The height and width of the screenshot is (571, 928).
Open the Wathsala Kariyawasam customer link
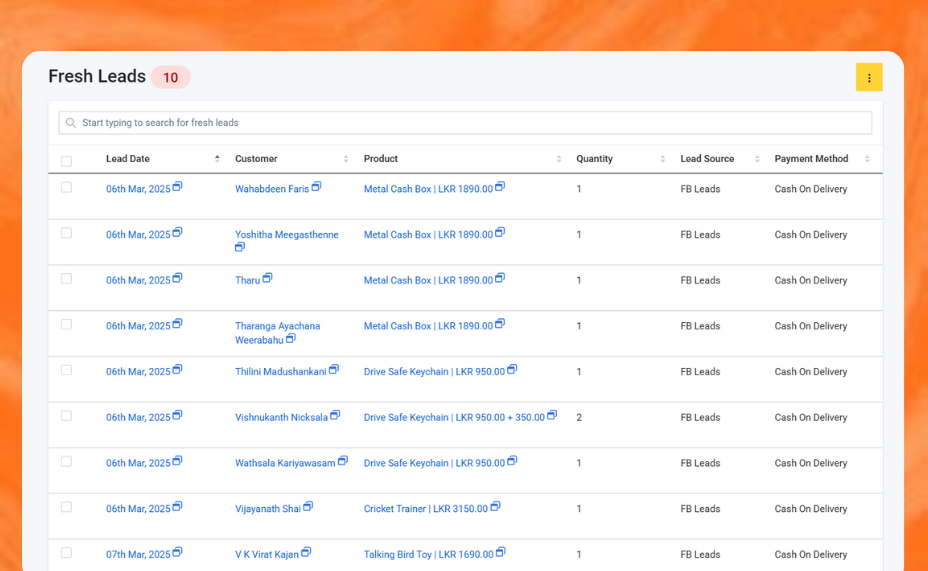click(285, 463)
